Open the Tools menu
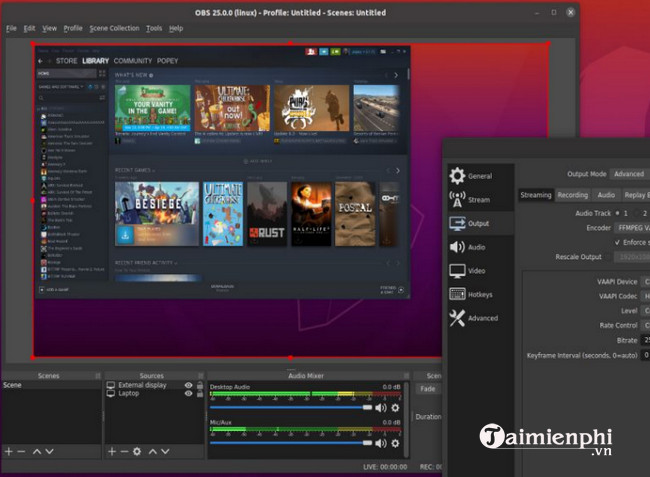 pyautogui.click(x=154, y=28)
